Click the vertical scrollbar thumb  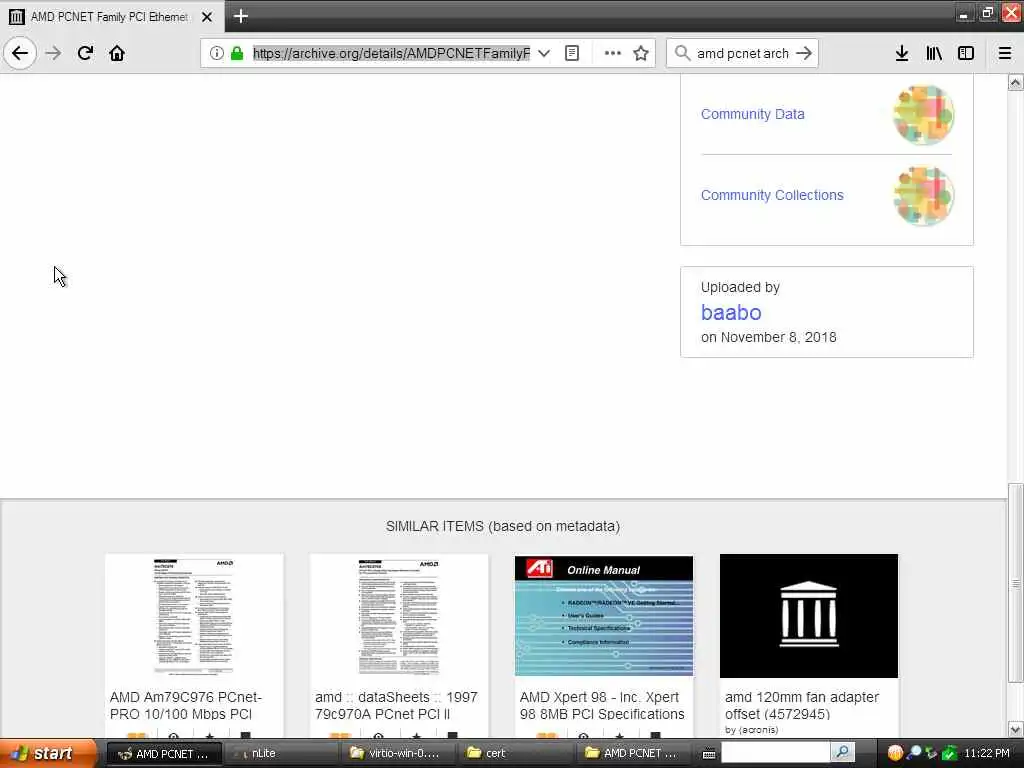pyautogui.click(x=1016, y=583)
